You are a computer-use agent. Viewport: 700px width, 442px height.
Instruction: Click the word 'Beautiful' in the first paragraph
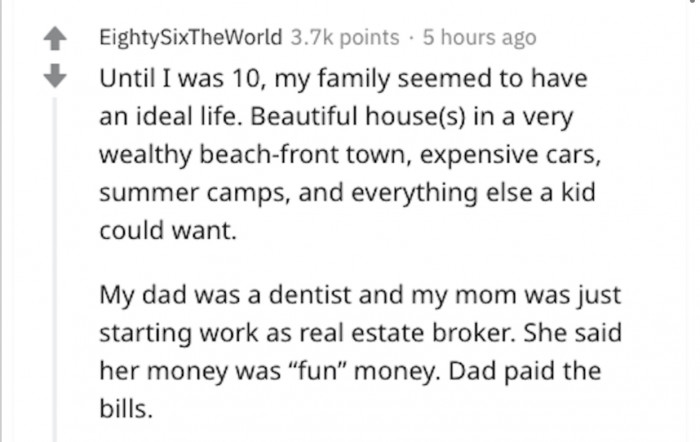[x=304, y=117]
